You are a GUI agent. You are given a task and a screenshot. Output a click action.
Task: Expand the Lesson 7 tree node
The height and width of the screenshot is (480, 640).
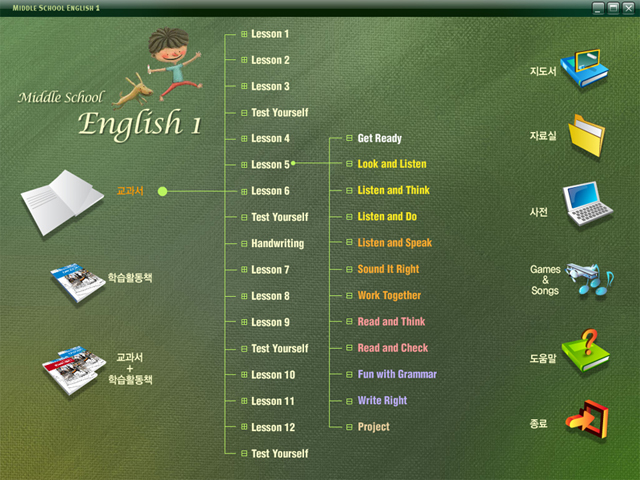244,270
